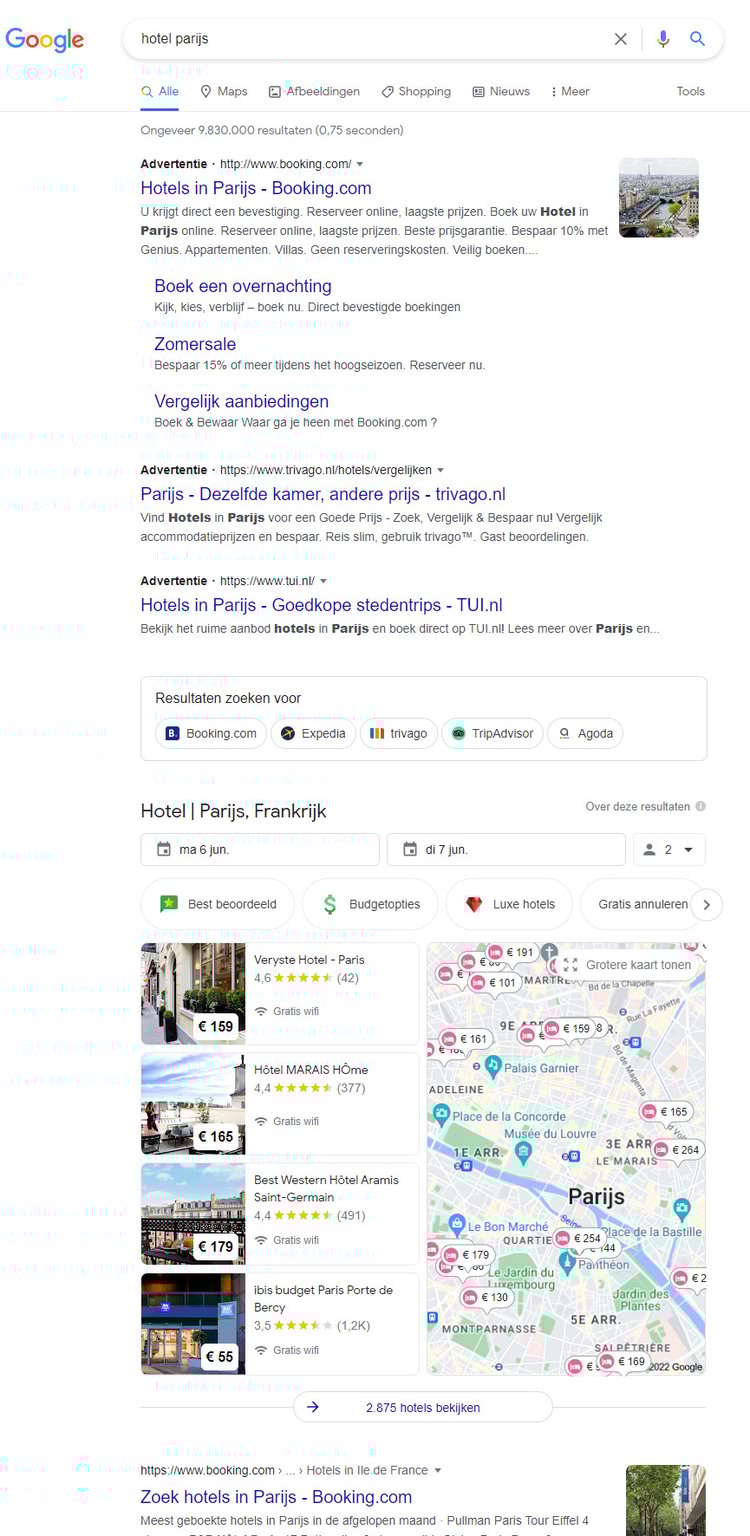Apply 'Luxe hotels' filter
Viewport: 750px width, 1536px height.
click(x=510, y=904)
